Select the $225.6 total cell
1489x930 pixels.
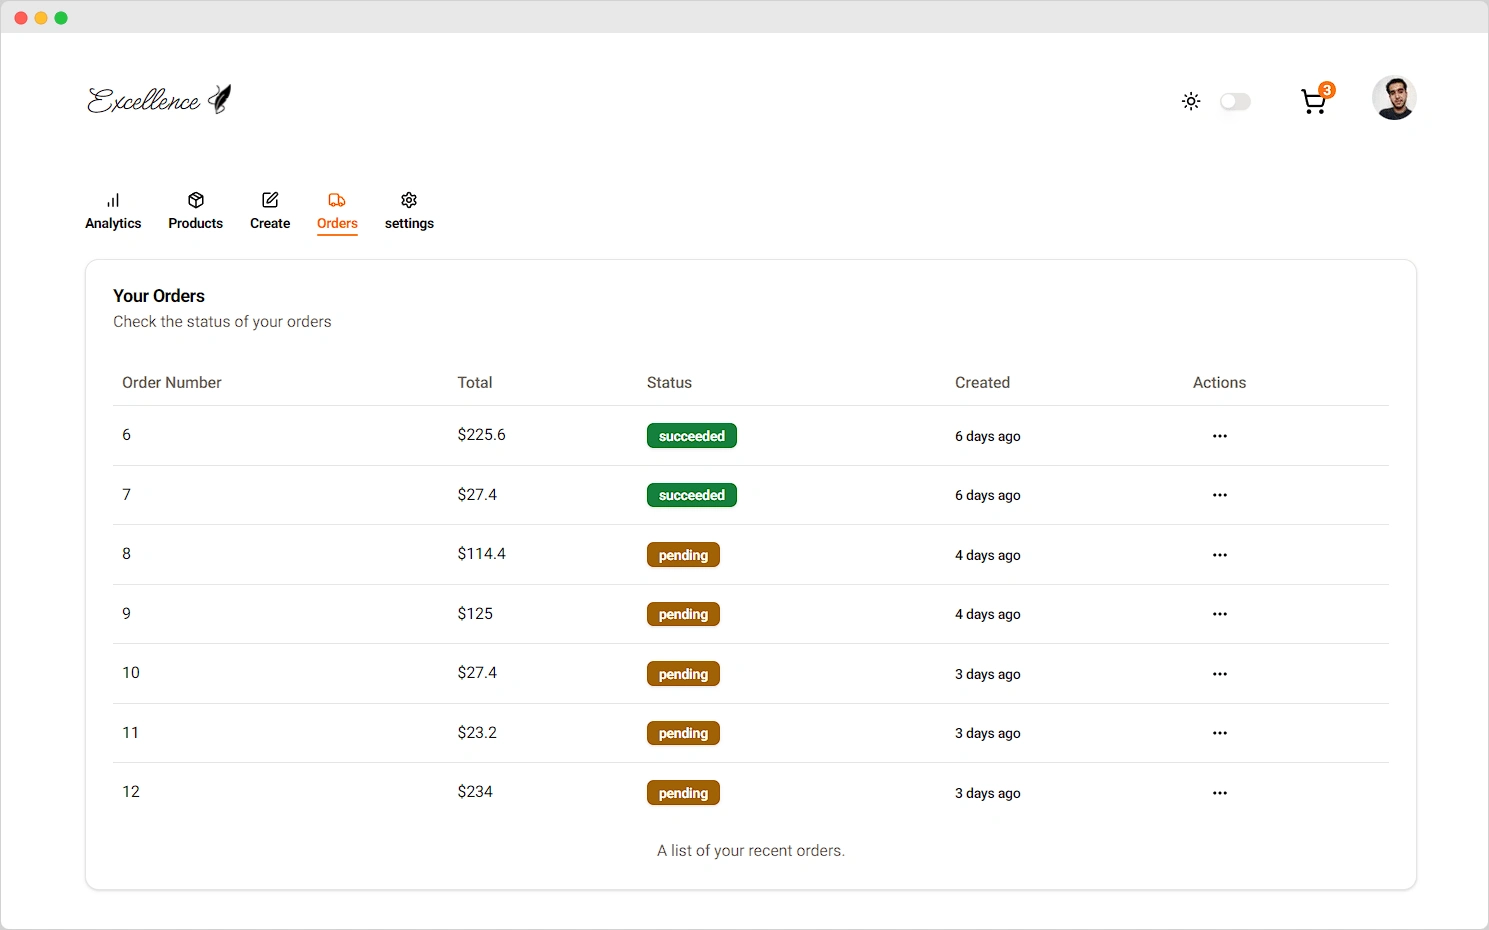coord(482,435)
